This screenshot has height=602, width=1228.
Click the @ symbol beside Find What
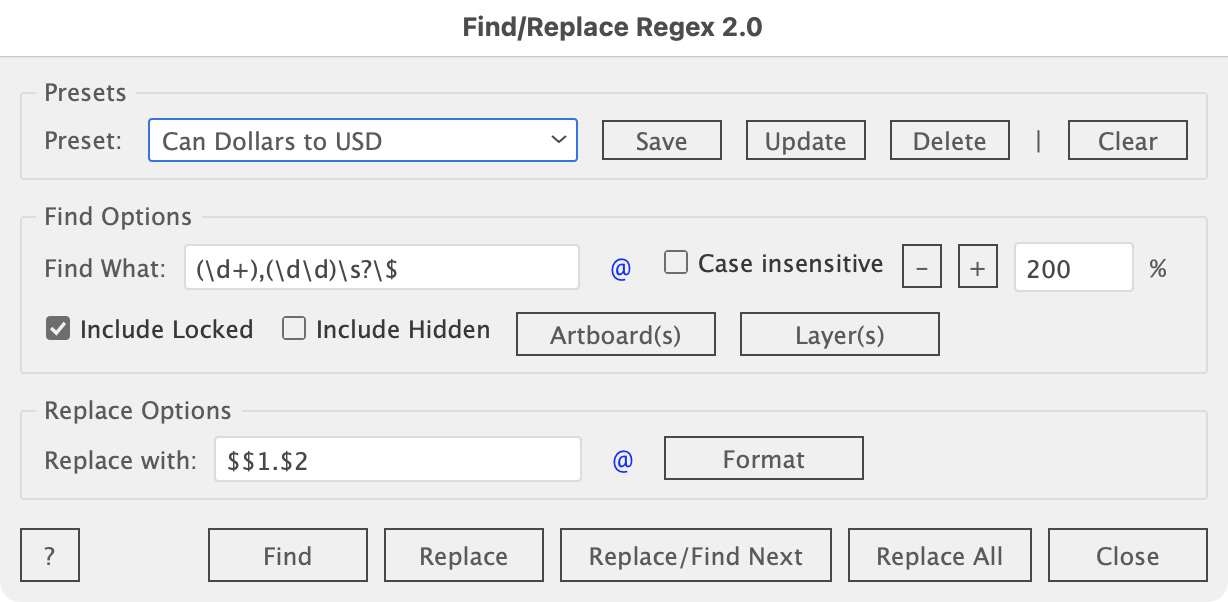pyautogui.click(x=621, y=269)
